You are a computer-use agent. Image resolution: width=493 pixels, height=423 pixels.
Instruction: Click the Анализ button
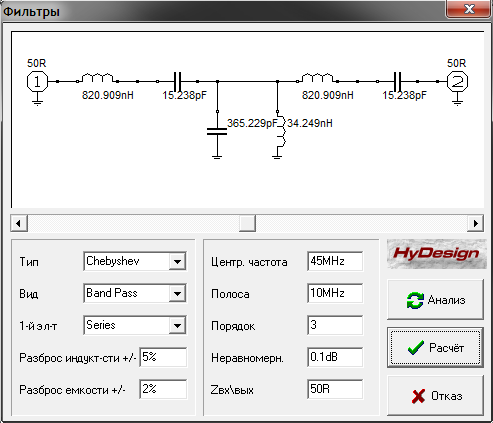[435, 300]
